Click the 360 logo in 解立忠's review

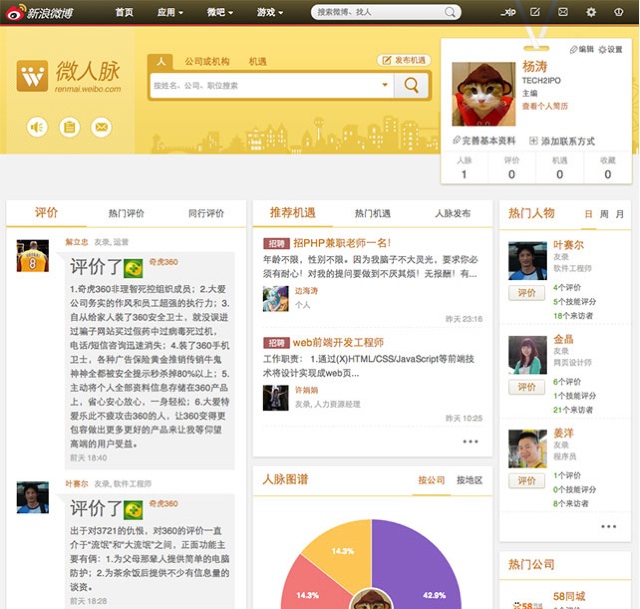click(133, 268)
